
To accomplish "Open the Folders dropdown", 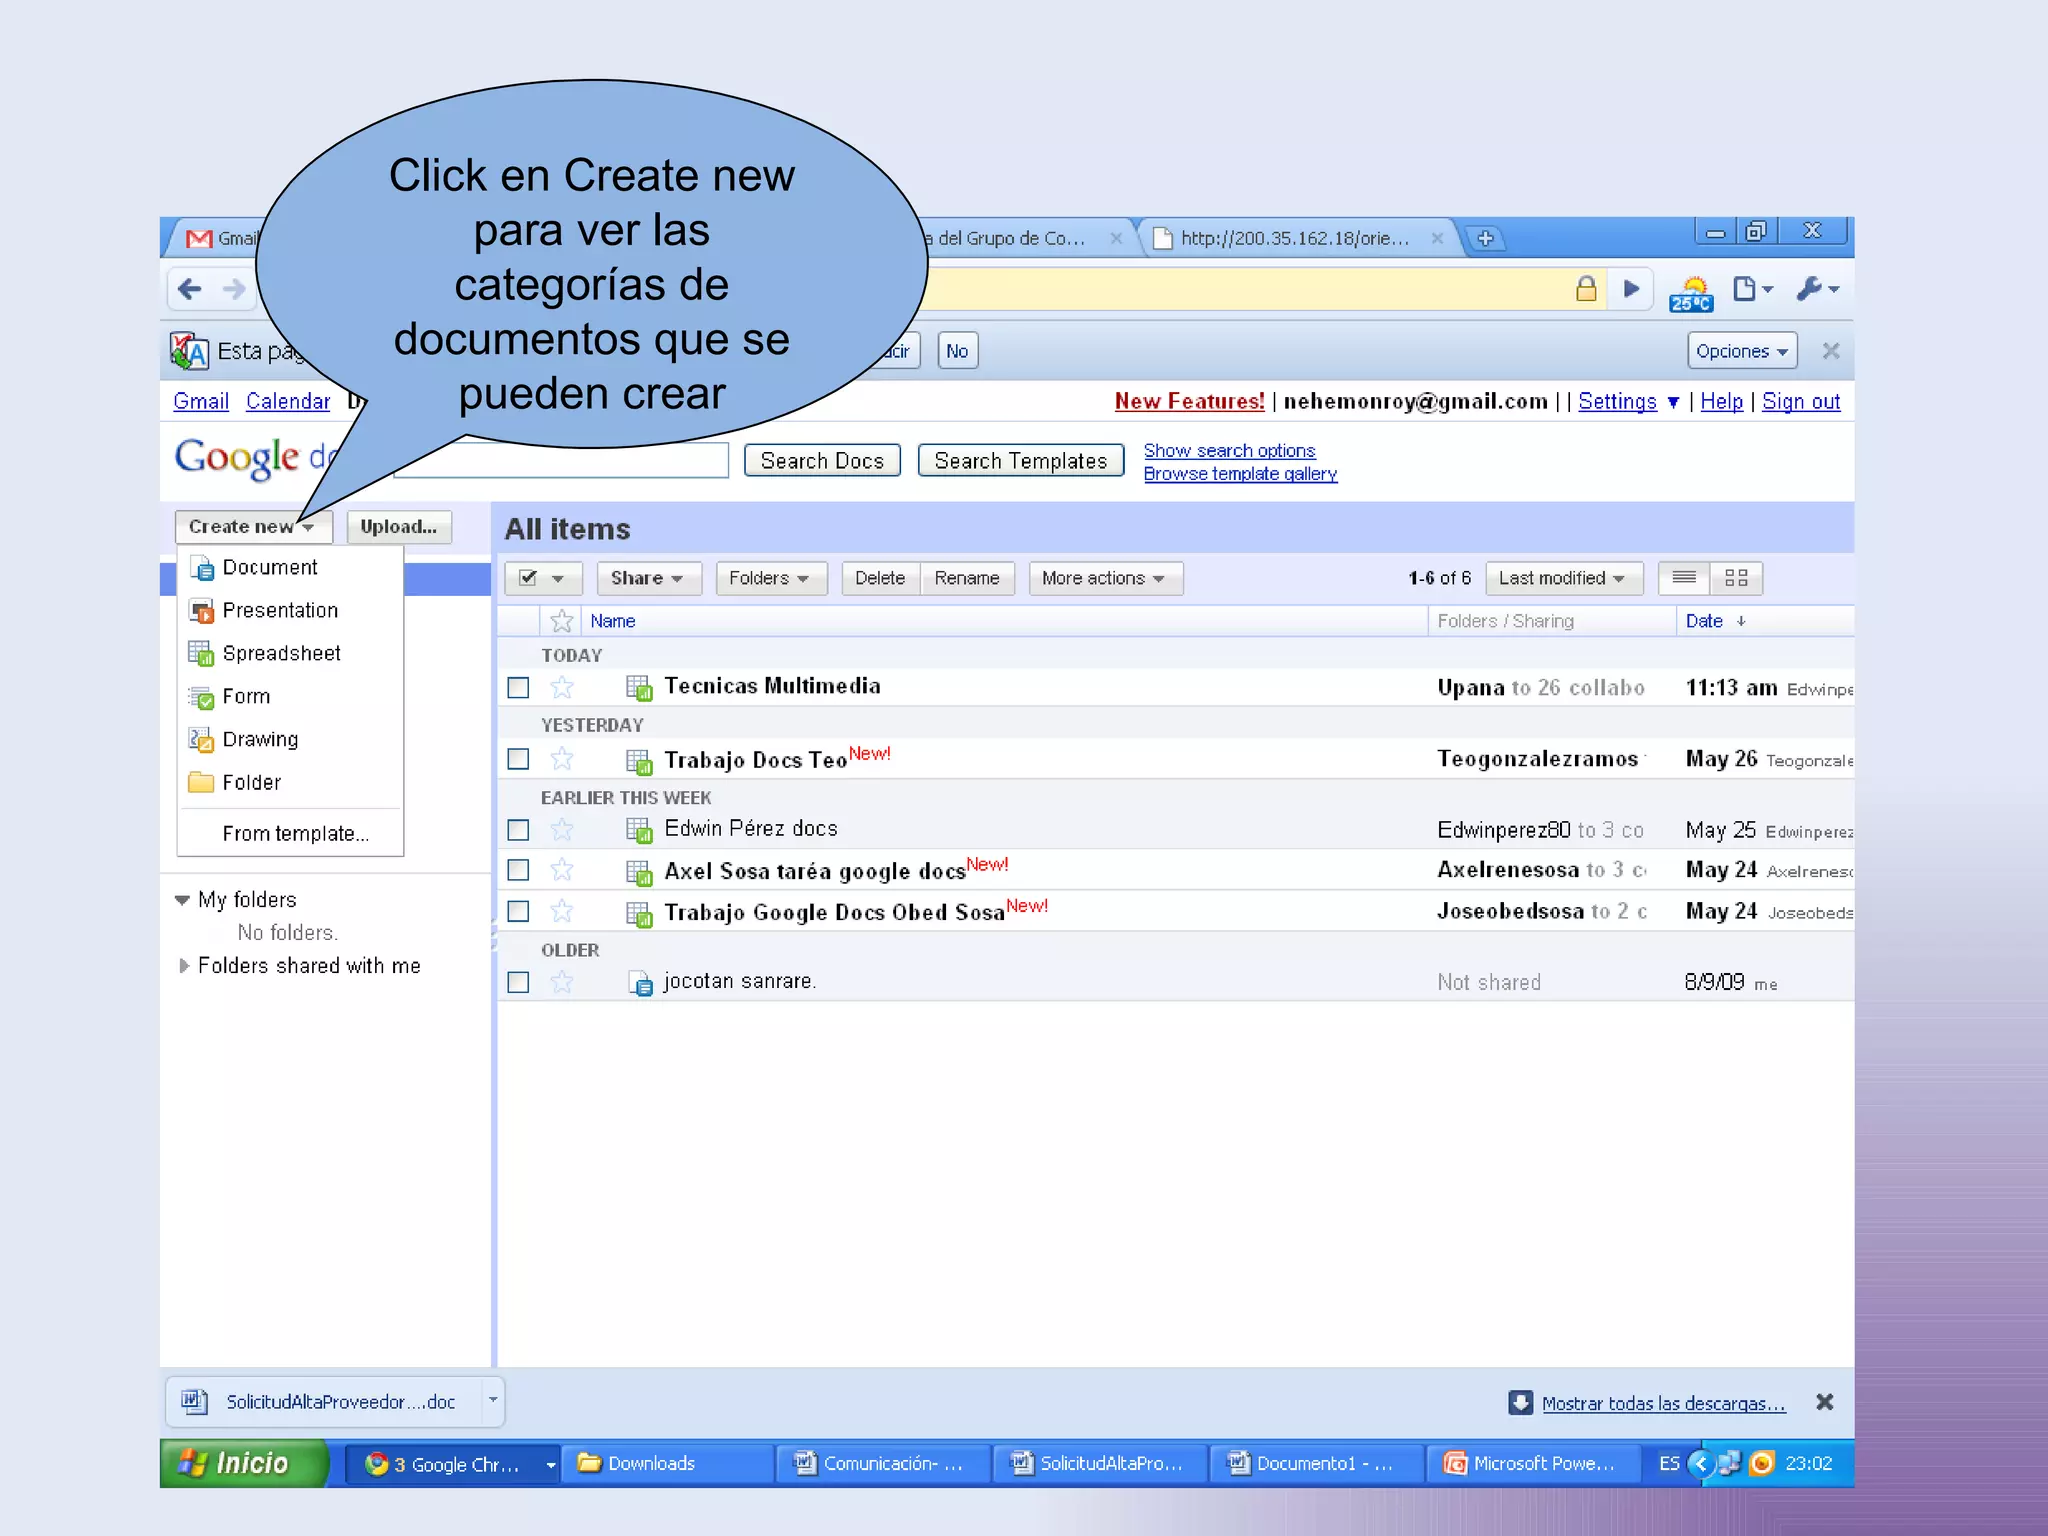I will [770, 578].
